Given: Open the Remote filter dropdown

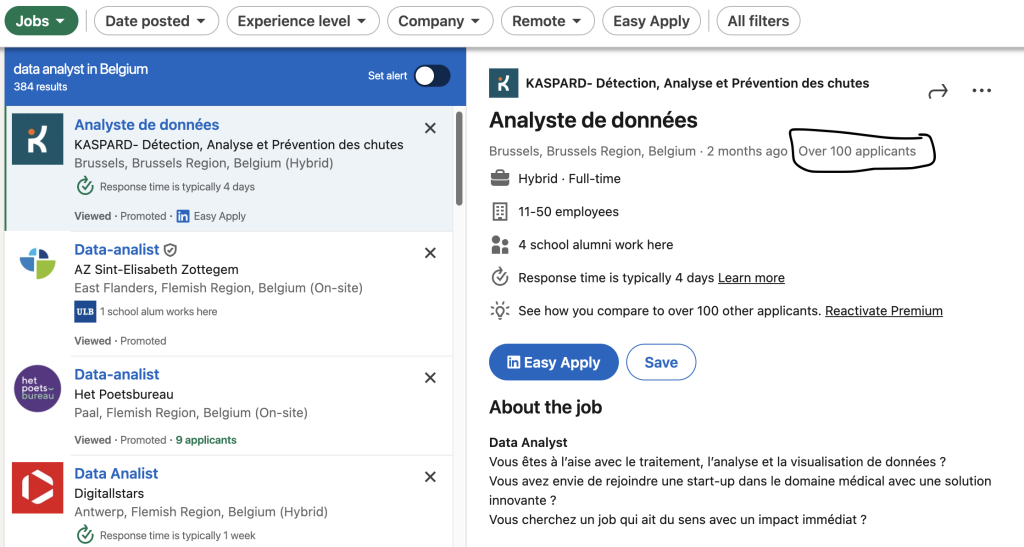Looking at the screenshot, I should [x=547, y=21].
